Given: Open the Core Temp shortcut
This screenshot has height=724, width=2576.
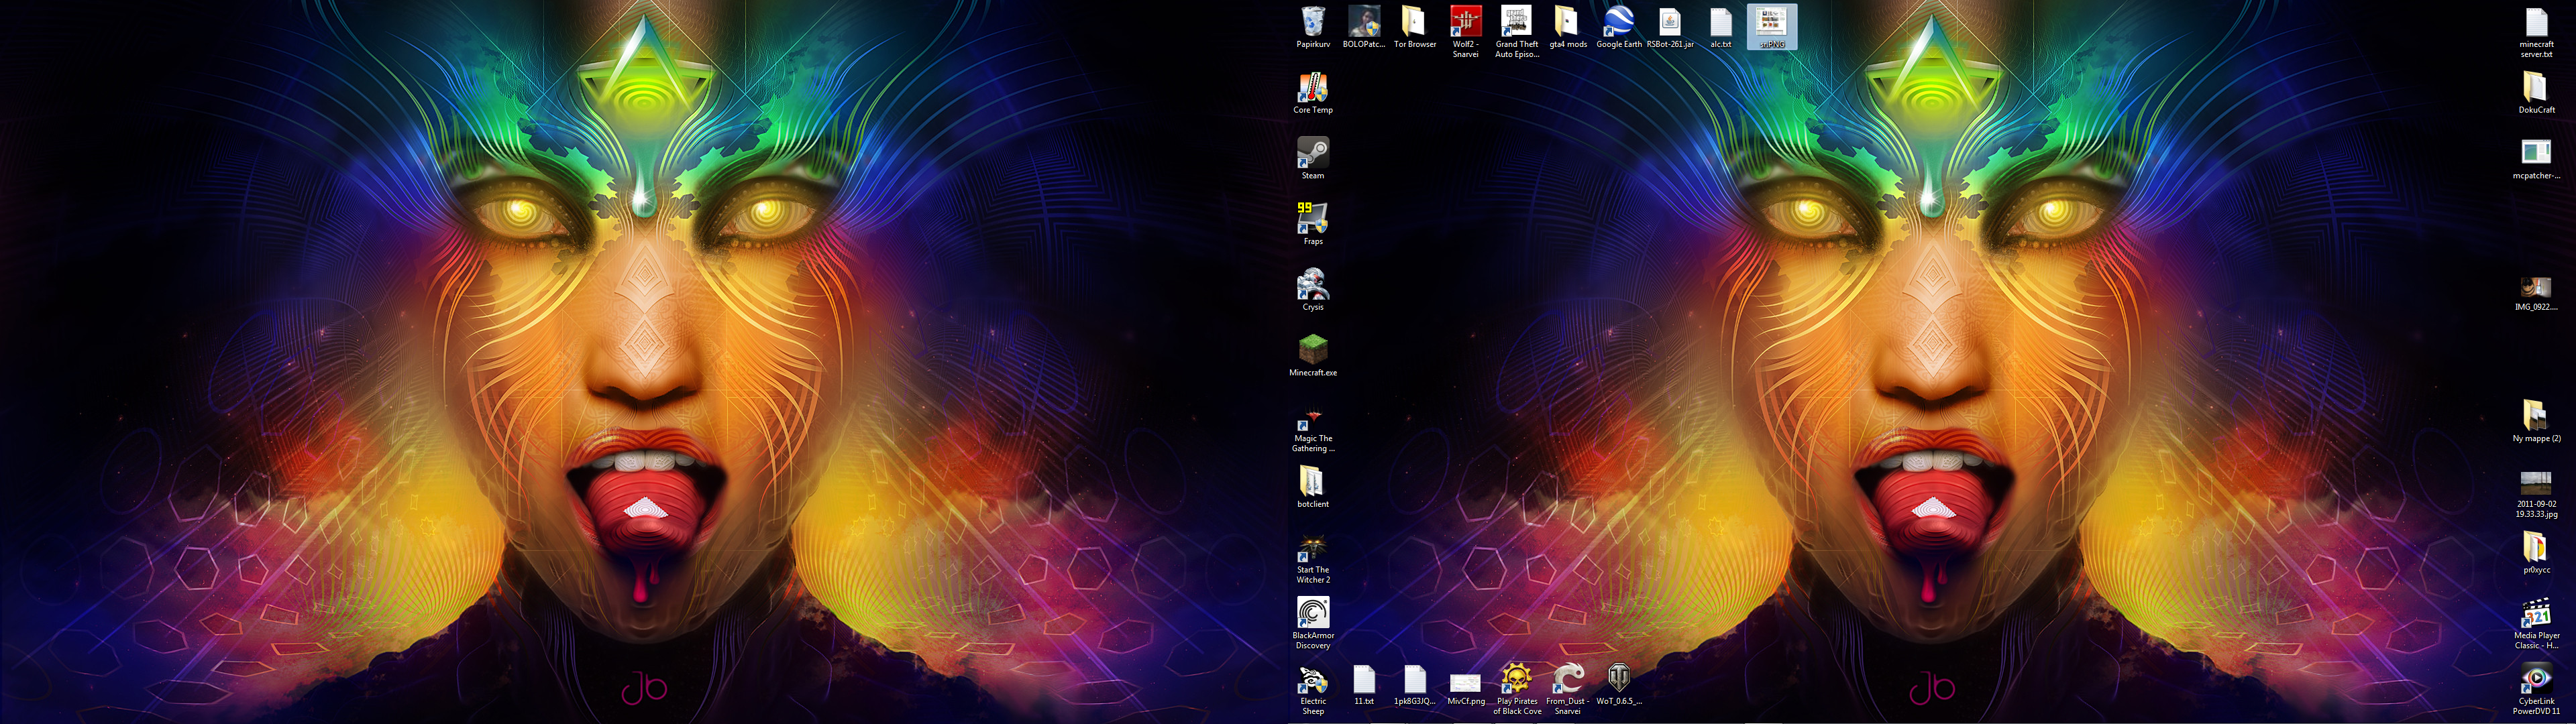Looking at the screenshot, I should click(x=1312, y=93).
